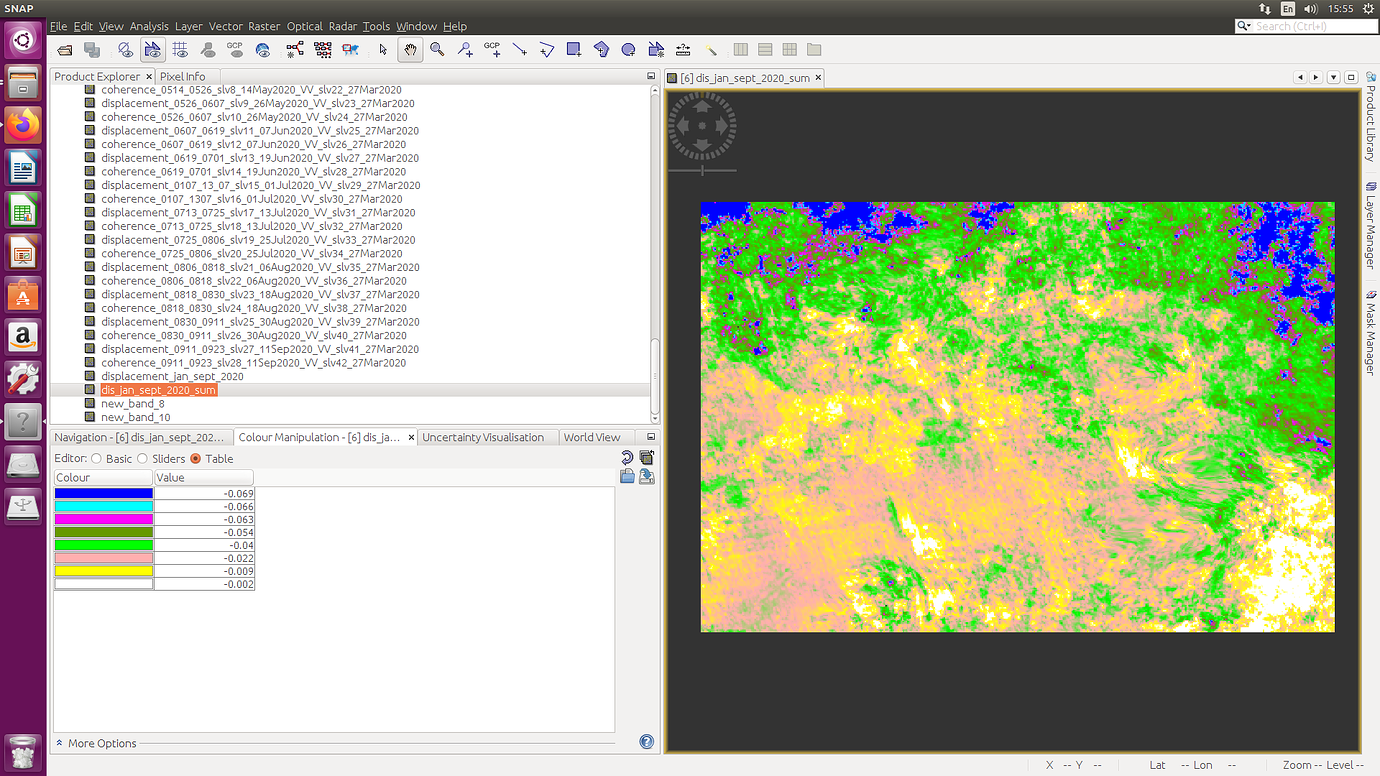The width and height of the screenshot is (1380, 776).
Task: Select the draw rectangle tool
Action: point(574,49)
